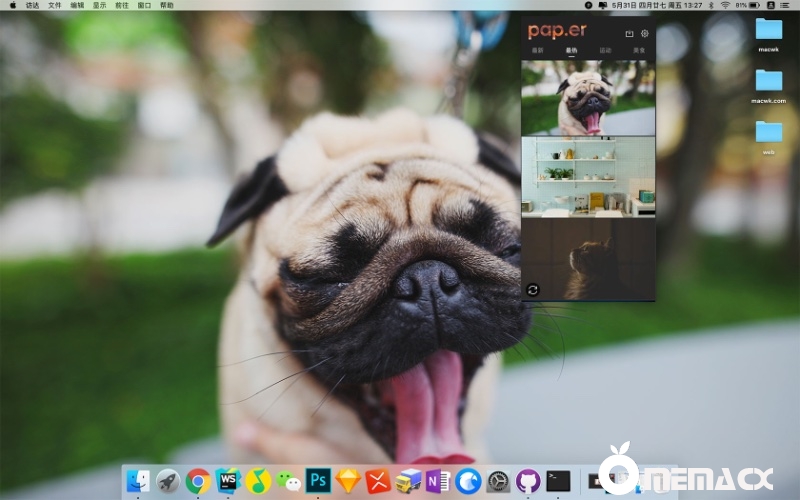Viewport: 800px width, 500px height.
Task: Choose the yawning pug wallpaper thumbnail
Action: [x=588, y=98]
